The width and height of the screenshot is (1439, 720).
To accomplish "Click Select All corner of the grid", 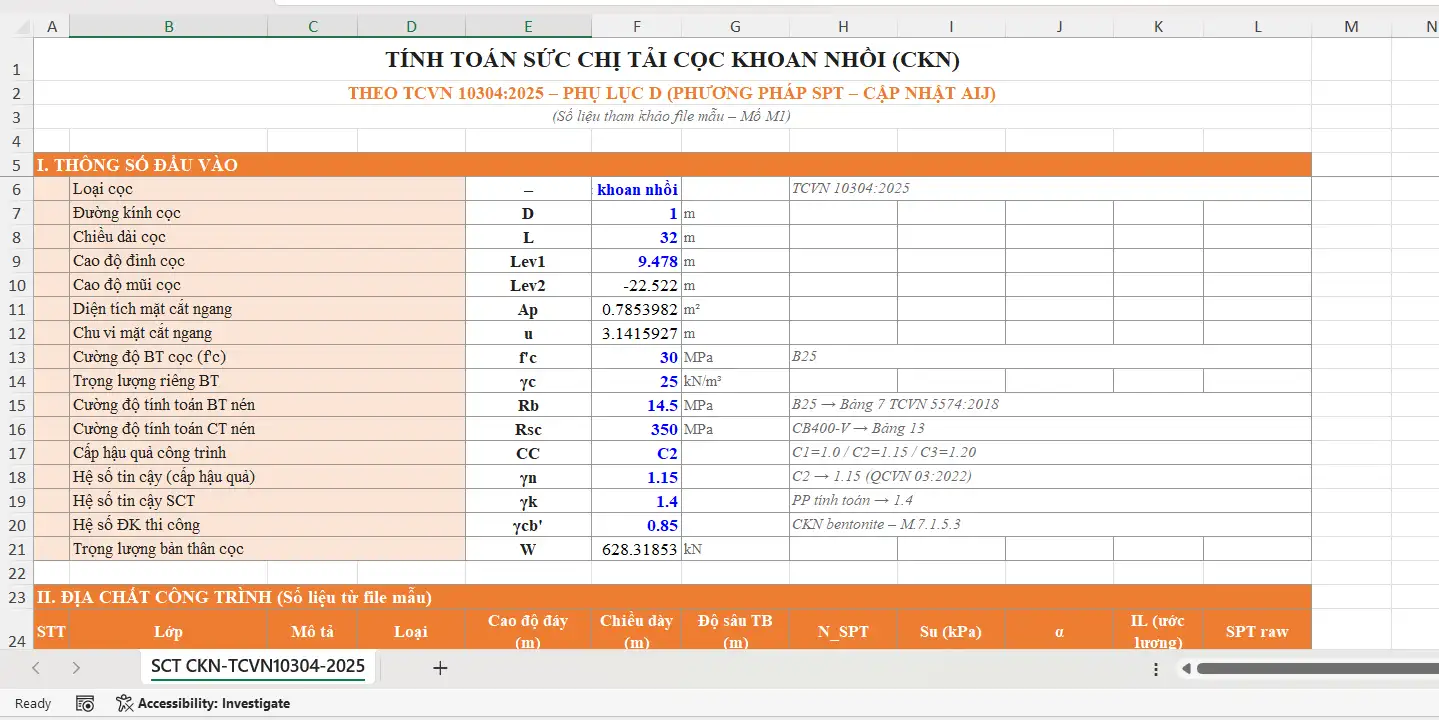I will (x=16, y=27).
